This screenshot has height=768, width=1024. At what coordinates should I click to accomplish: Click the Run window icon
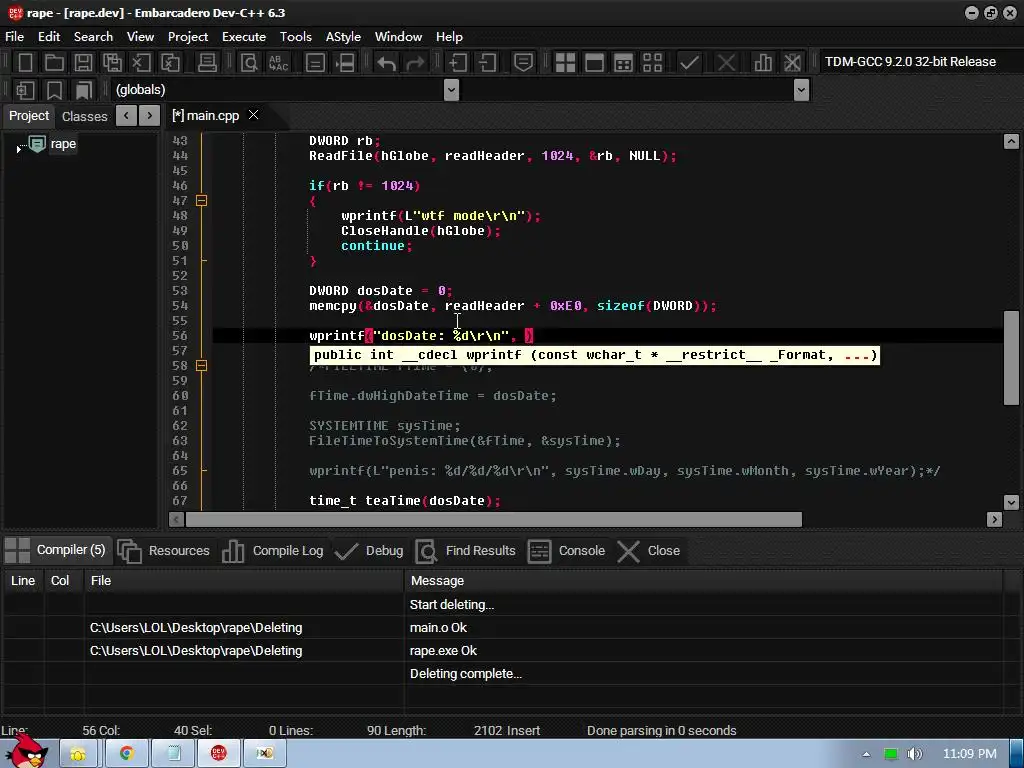tap(594, 63)
